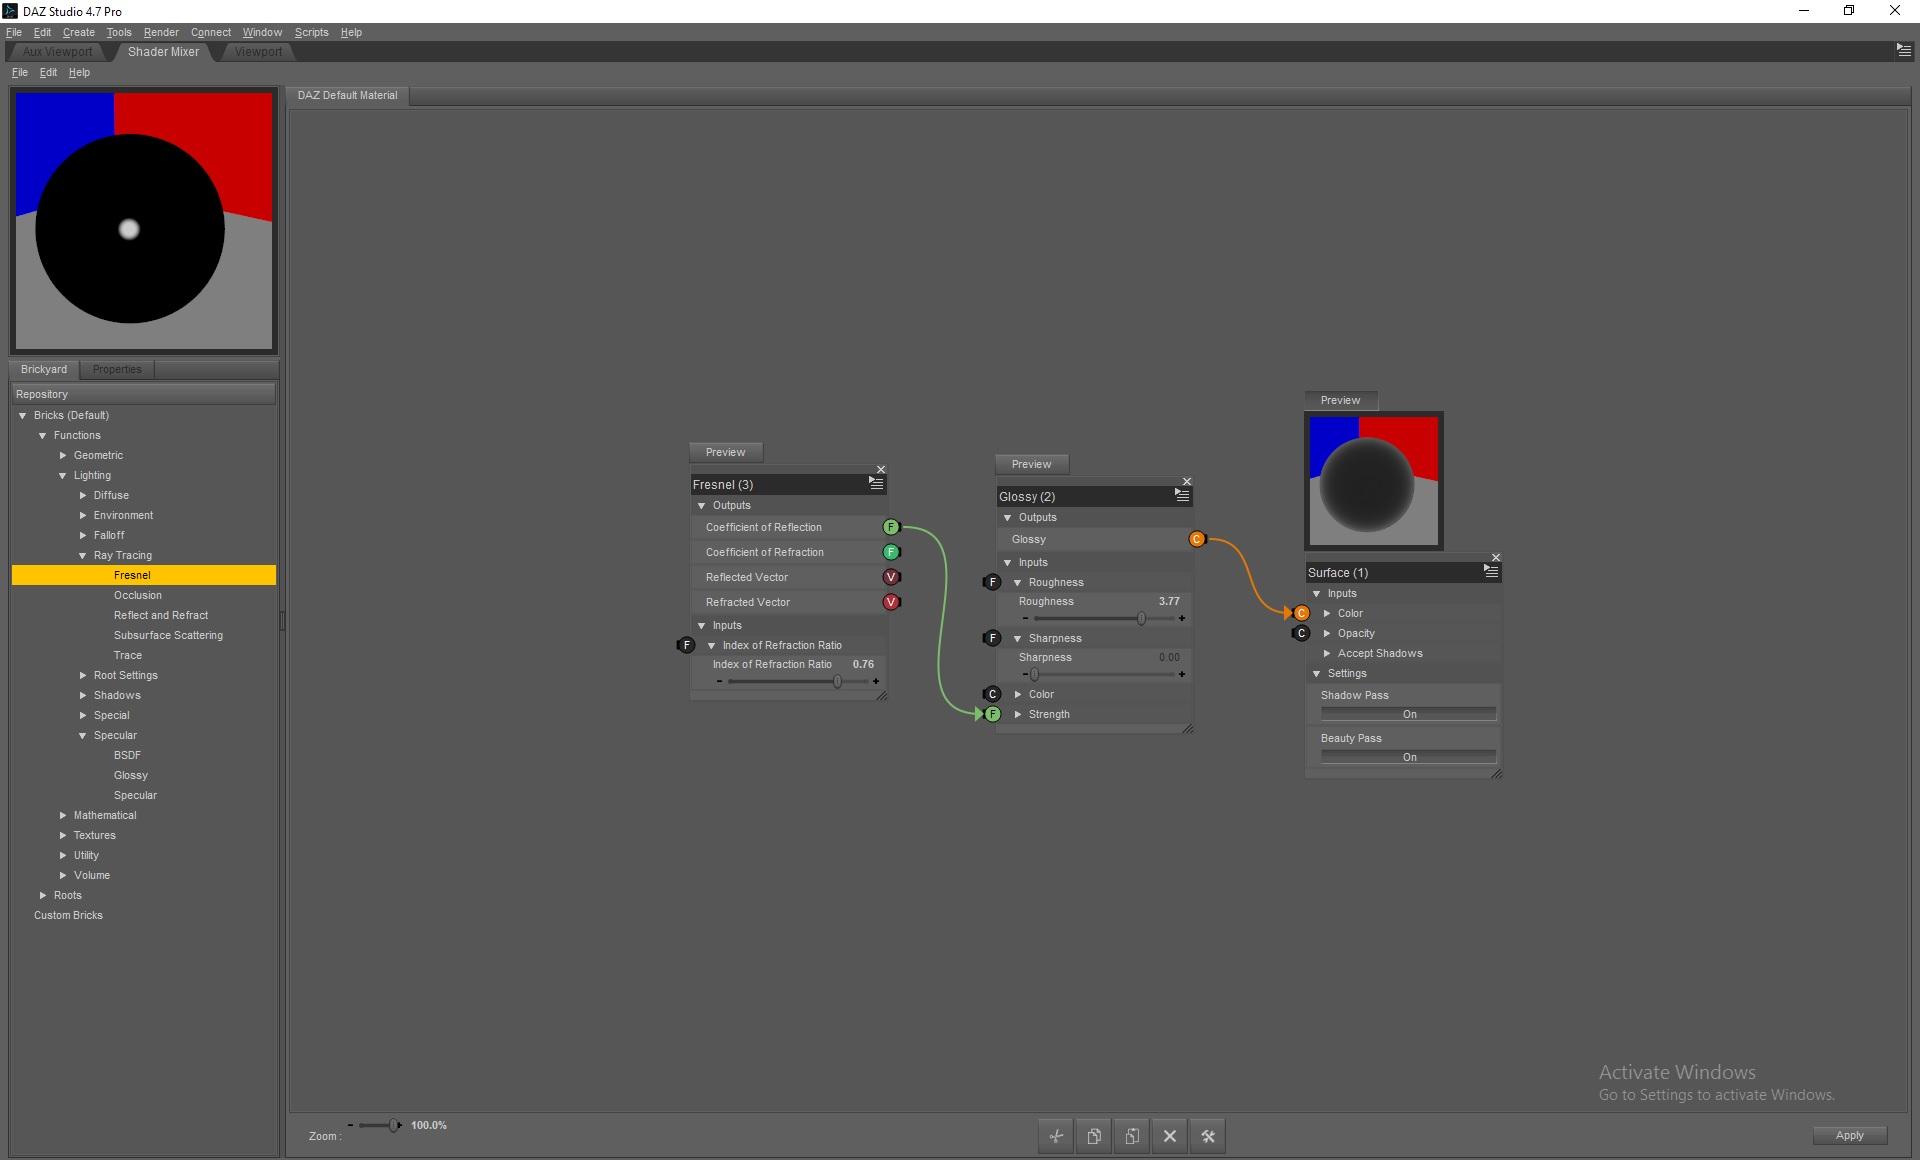Collapse the Ray Tracing tree node
Viewport: 1920px width, 1160px height.
point(83,555)
